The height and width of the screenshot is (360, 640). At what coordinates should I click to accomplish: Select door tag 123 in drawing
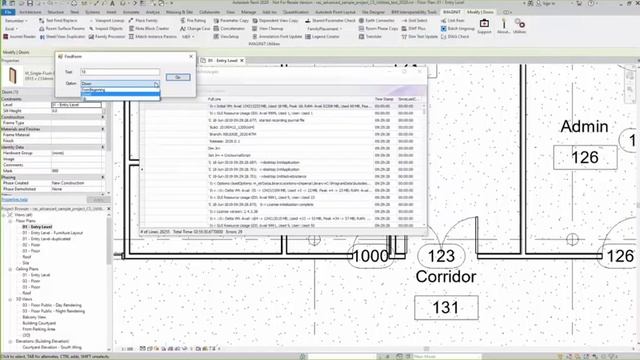[x=441, y=256]
